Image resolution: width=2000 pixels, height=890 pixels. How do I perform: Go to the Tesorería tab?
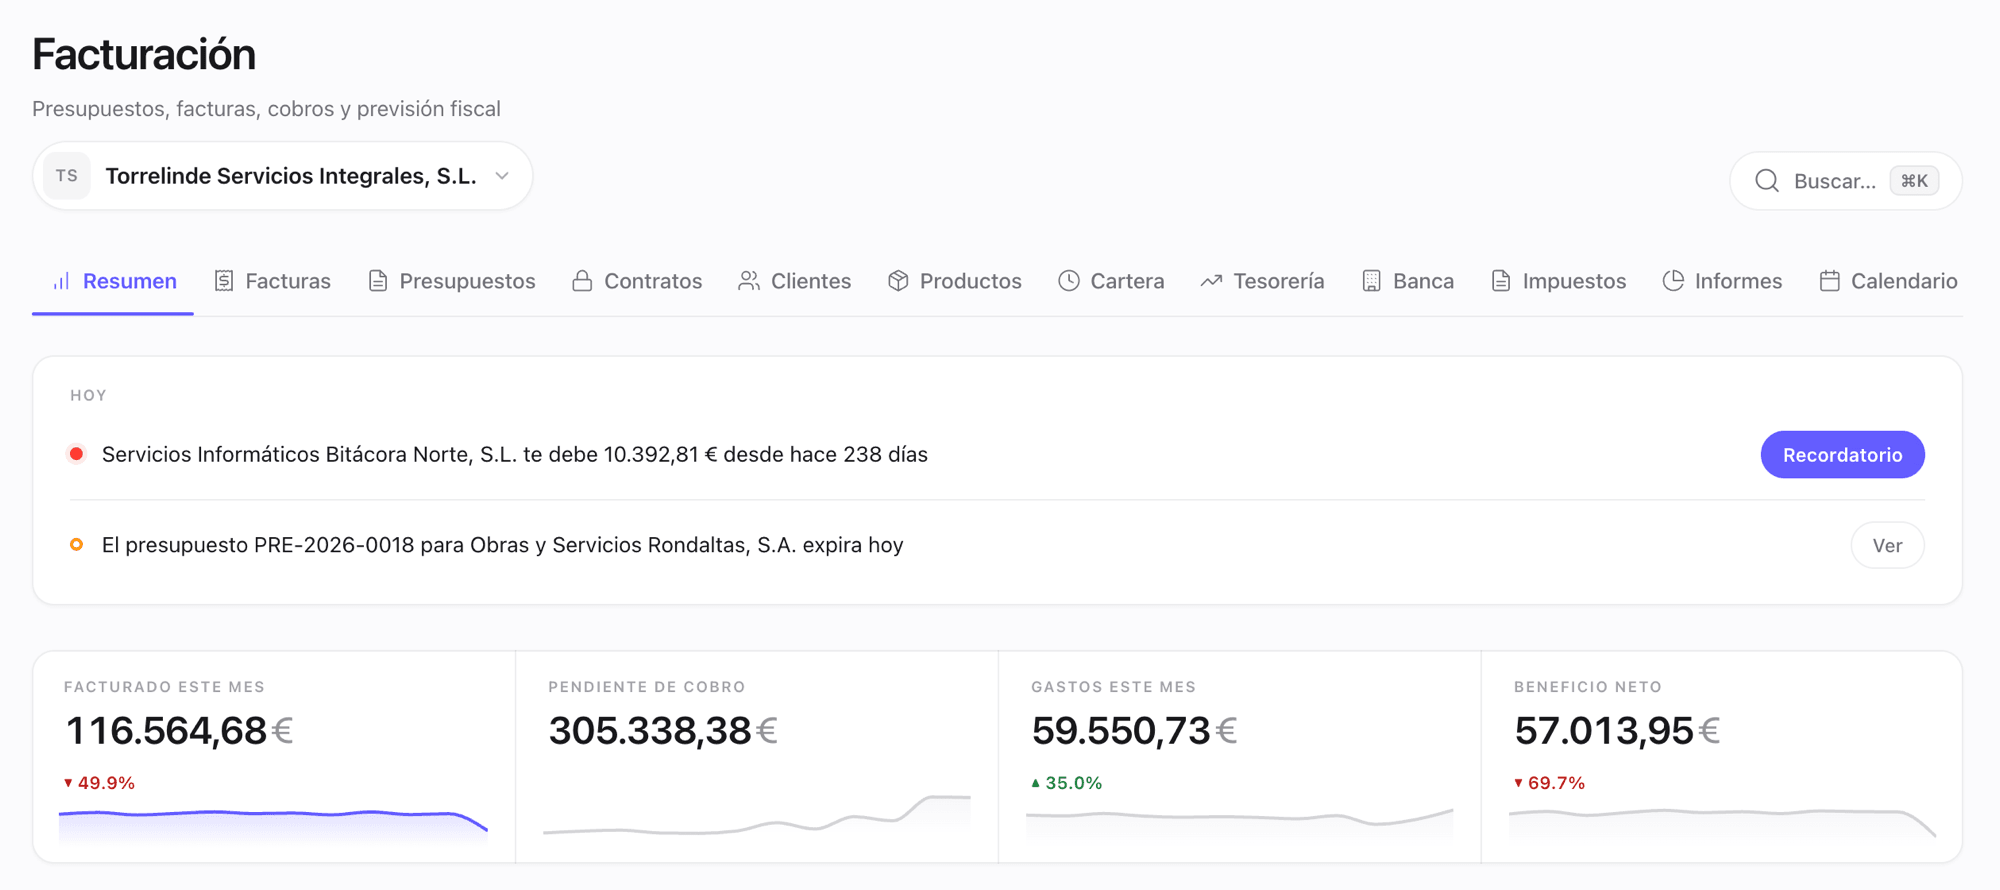tap(1262, 281)
